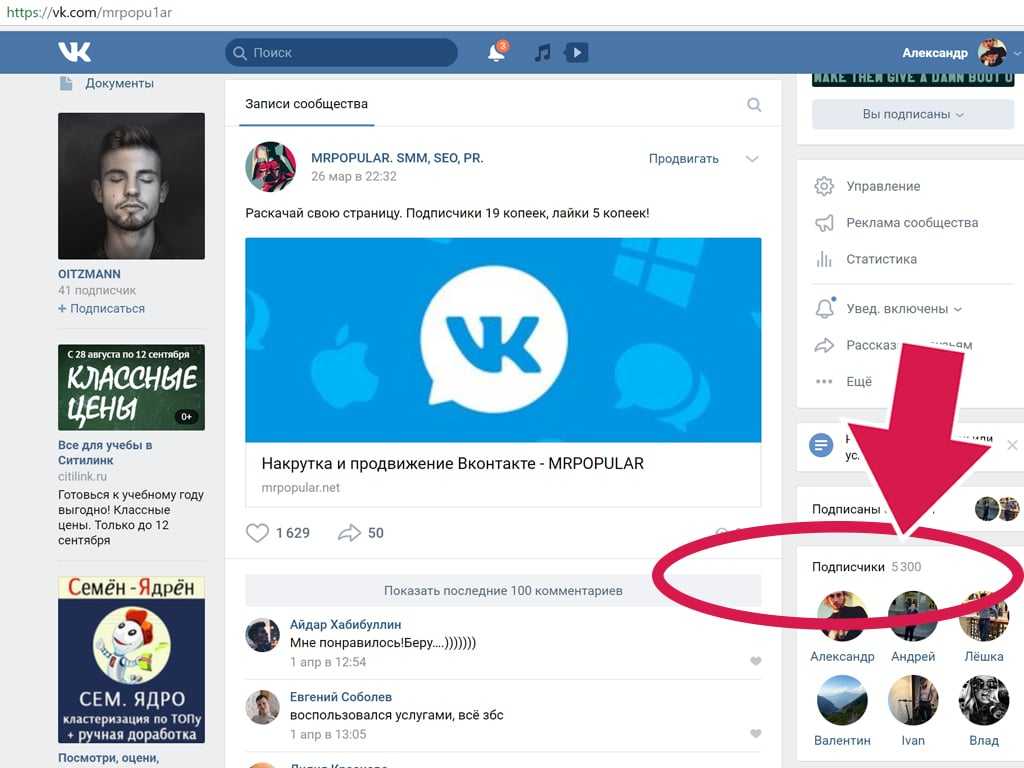Open the music player icon

point(542,52)
